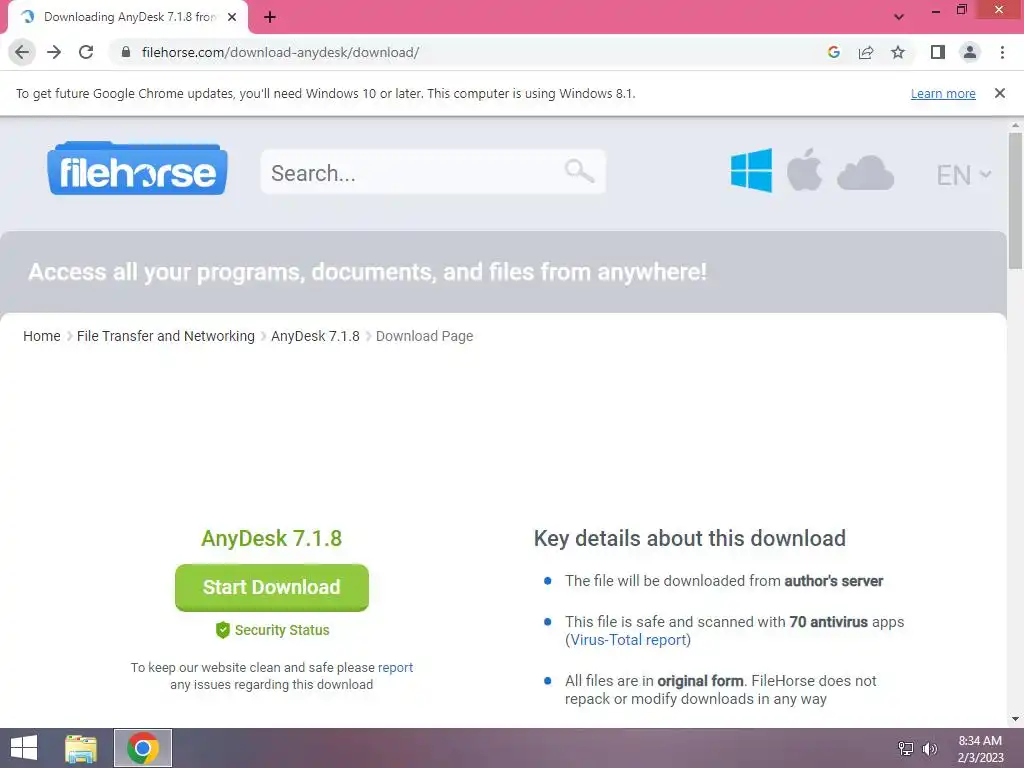Click the AnyDesk 7.1.8 green title
1024x768 pixels.
[272, 538]
